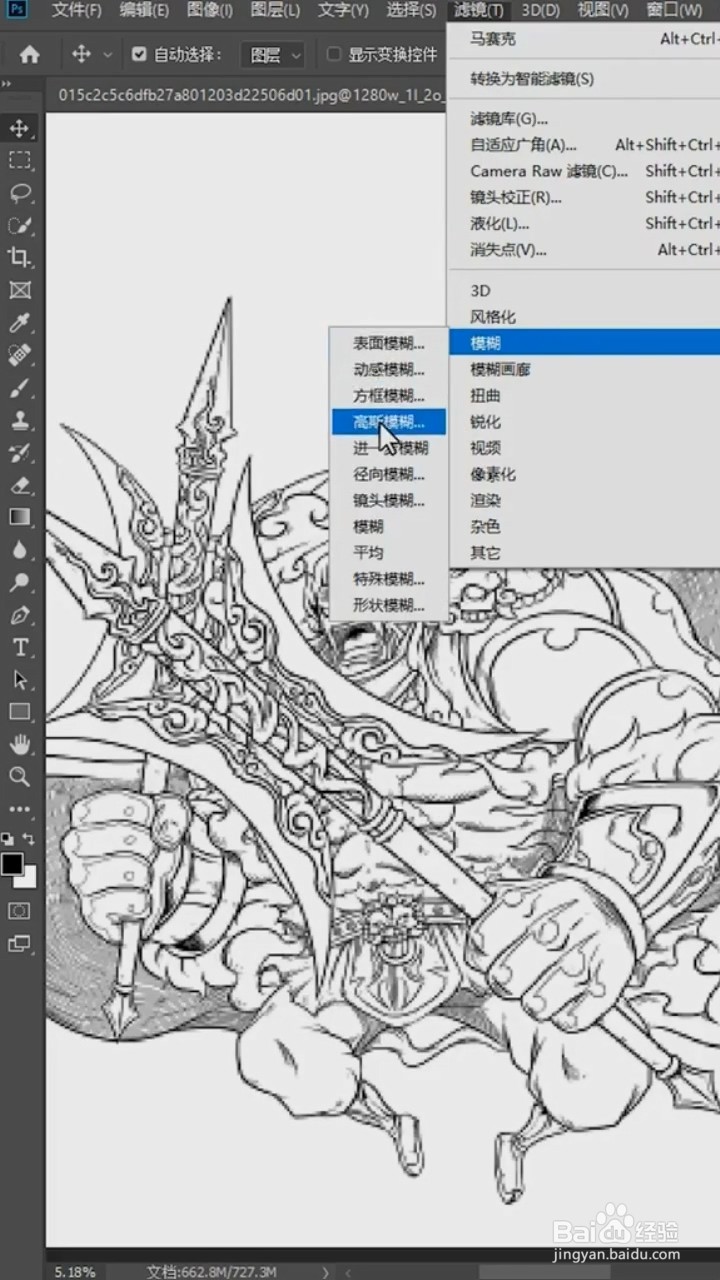Choose 动感模糊... from submenu
This screenshot has width=720, height=1280.
point(389,369)
